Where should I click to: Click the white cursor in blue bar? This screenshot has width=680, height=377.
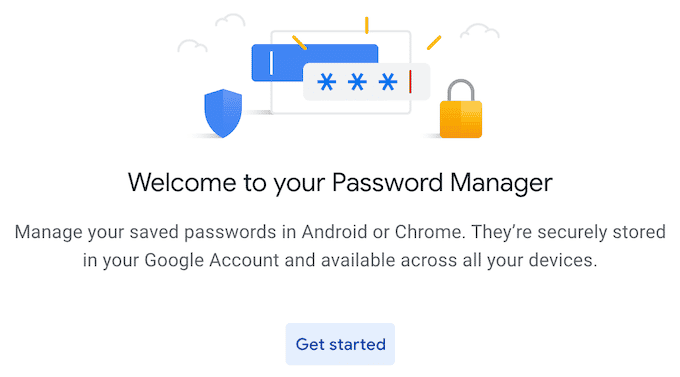[x=271, y=63]
